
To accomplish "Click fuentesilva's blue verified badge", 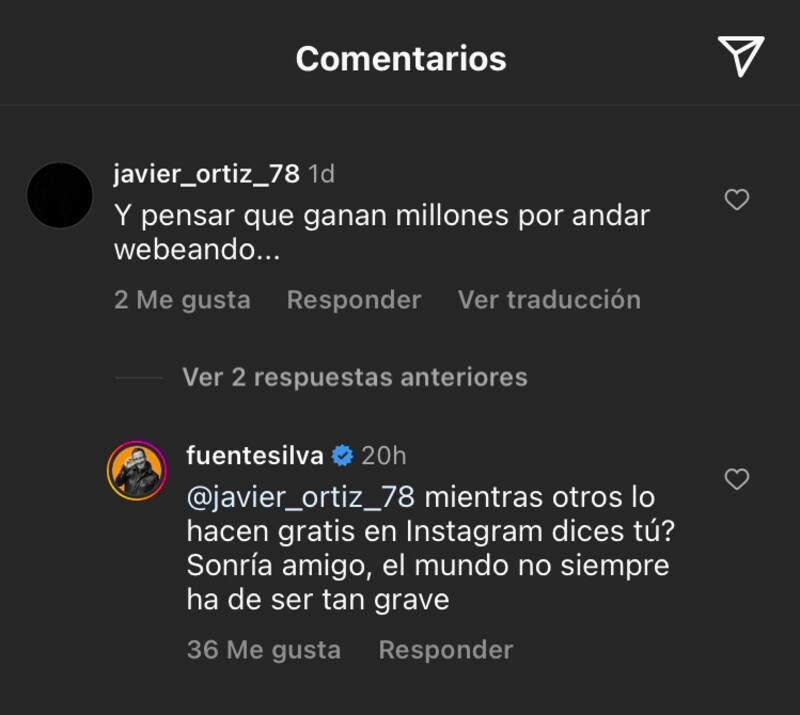I will pos(342,456).
